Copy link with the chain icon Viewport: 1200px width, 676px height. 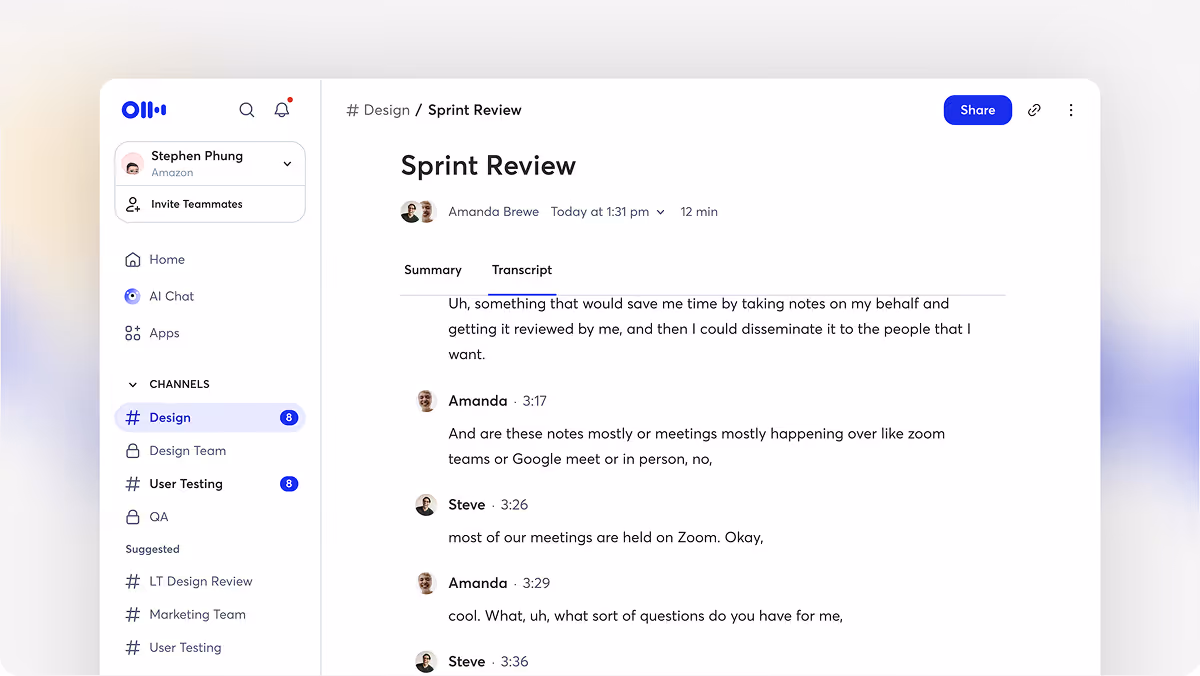[1034, 110]
